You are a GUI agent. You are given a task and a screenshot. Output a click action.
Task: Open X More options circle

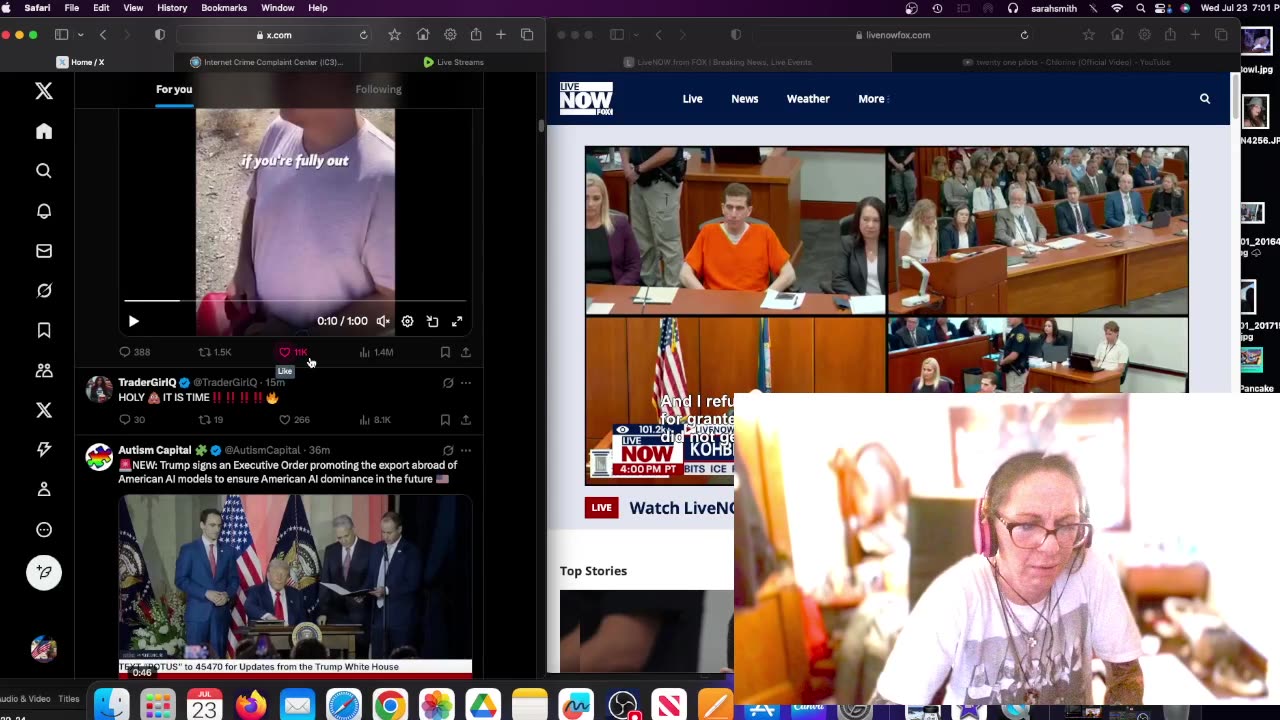tap(44, 530)
